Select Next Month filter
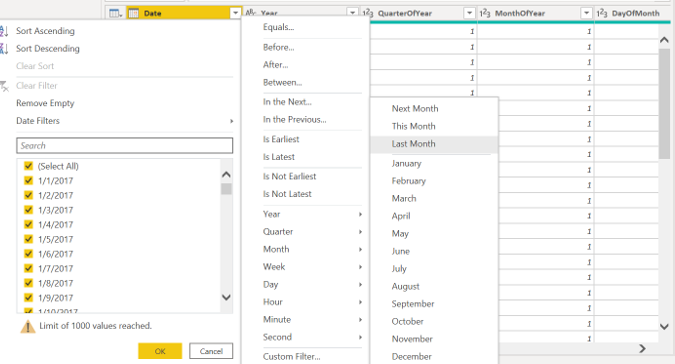Image resolution: width=675 pixels, height=364 pixels. click(415, 109)
